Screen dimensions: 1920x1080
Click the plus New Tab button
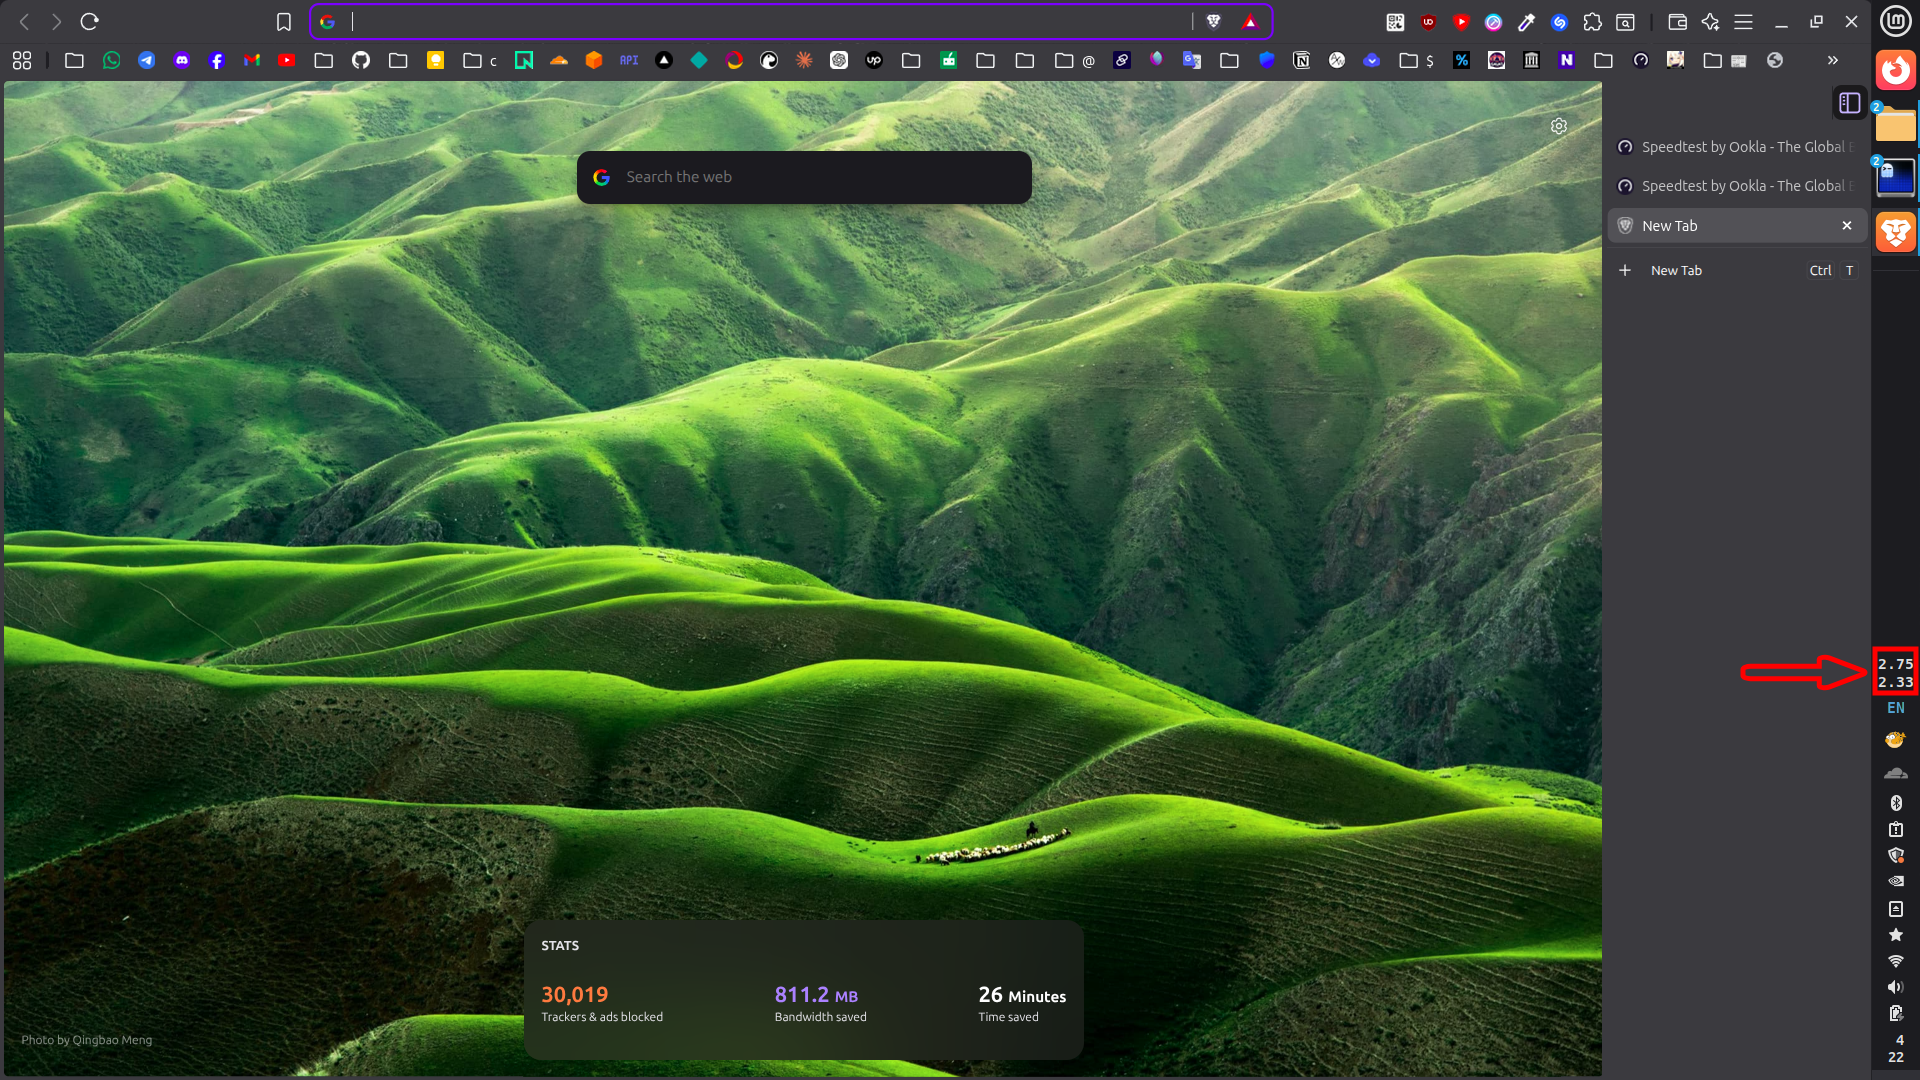tap(1625, 270)
